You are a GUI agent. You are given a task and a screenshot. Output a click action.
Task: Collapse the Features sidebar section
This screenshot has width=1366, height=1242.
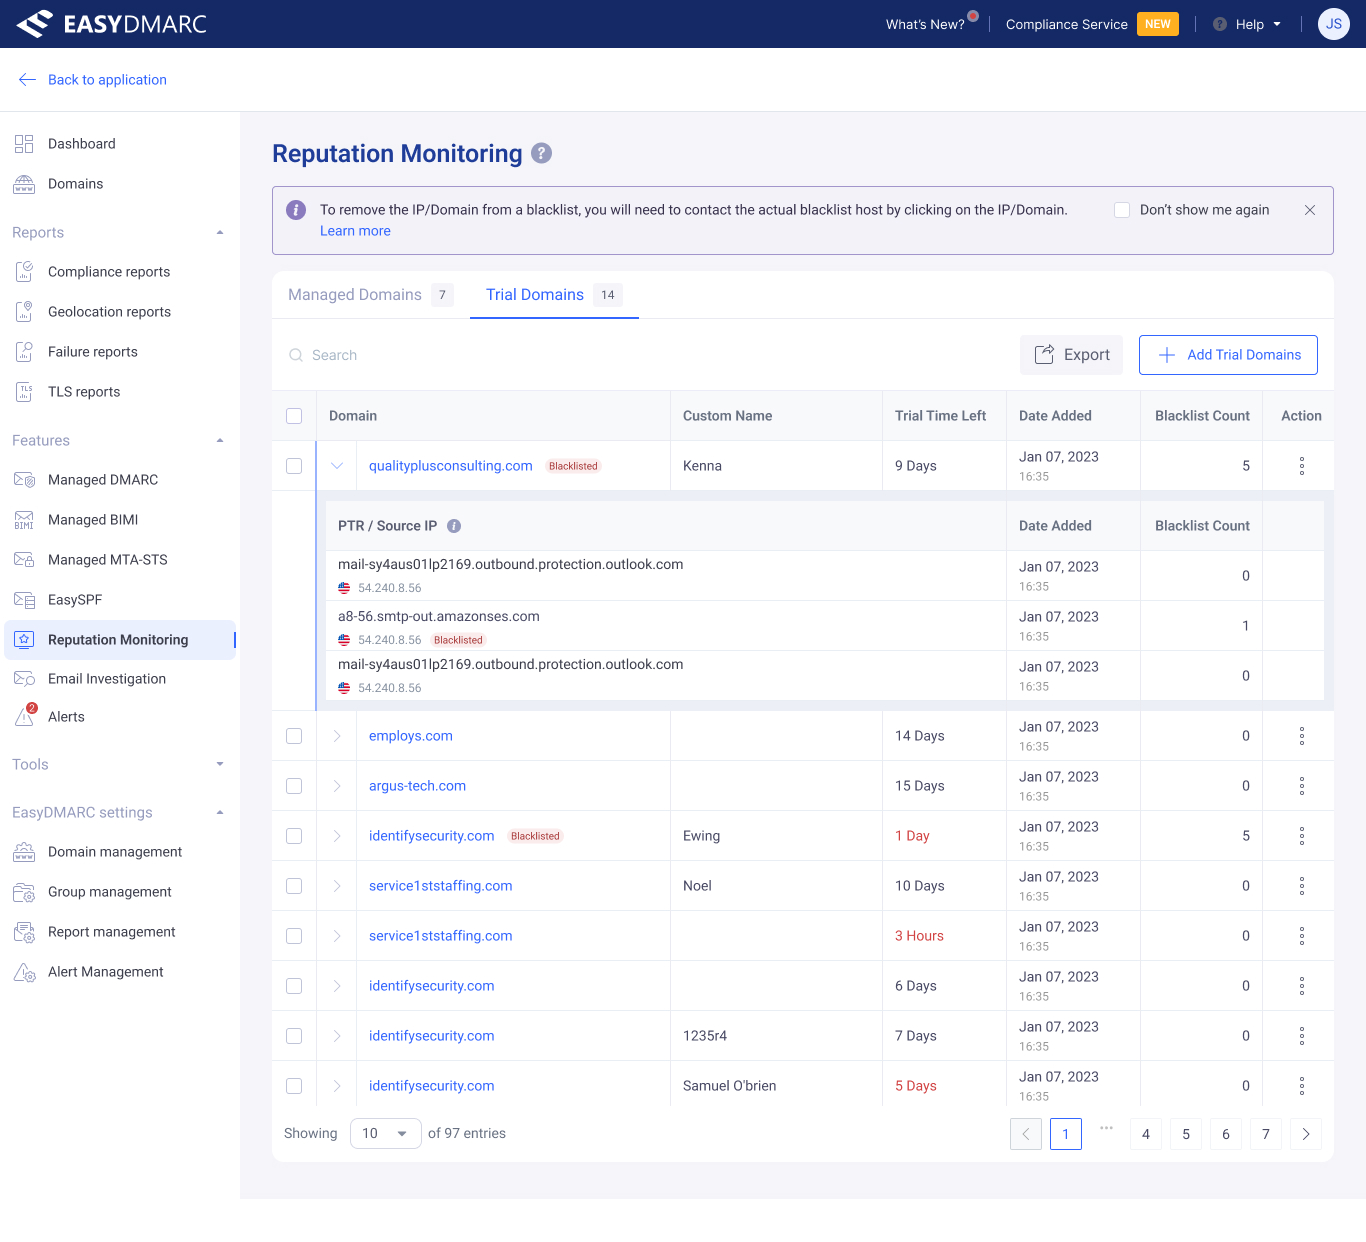(220, 441)
